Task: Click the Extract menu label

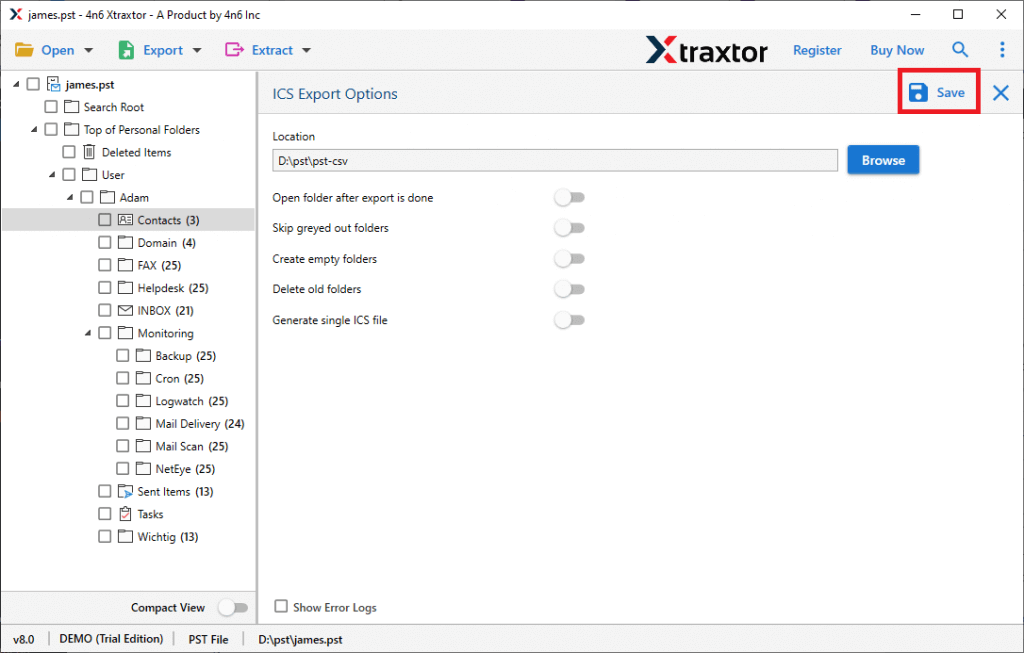Action: [x=272, y=50]
